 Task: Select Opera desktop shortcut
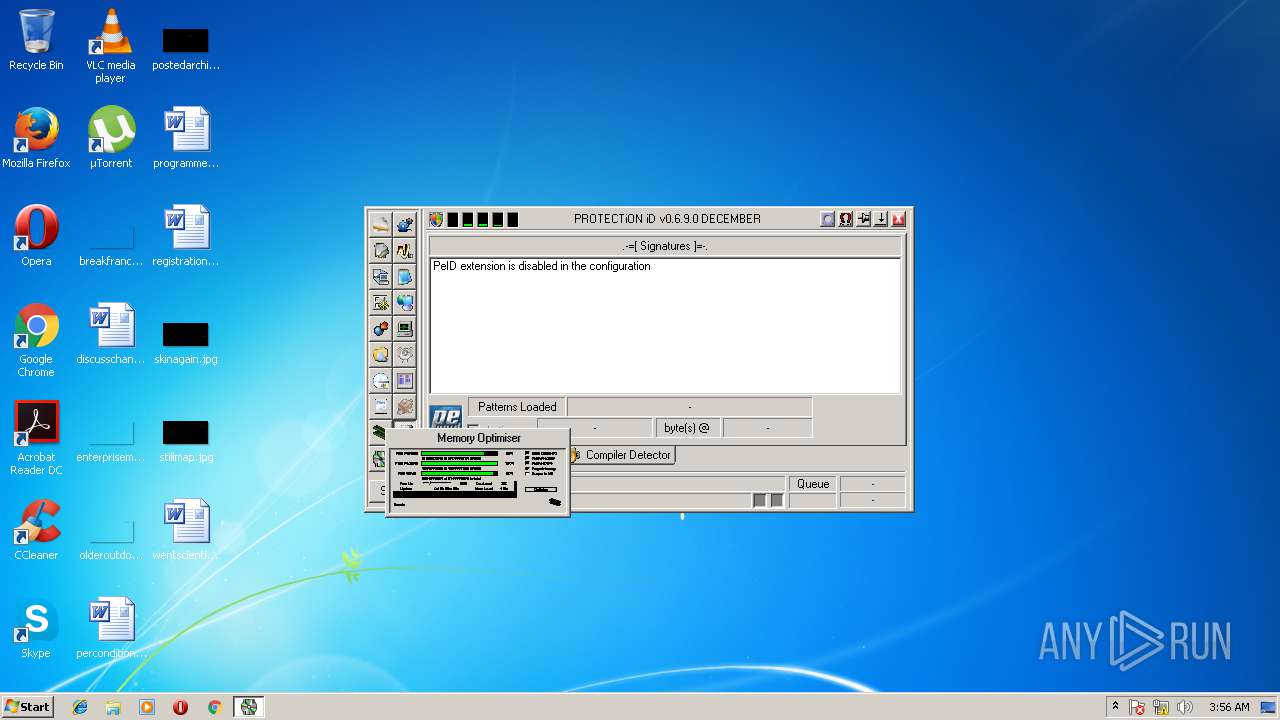tap(36, 236)
